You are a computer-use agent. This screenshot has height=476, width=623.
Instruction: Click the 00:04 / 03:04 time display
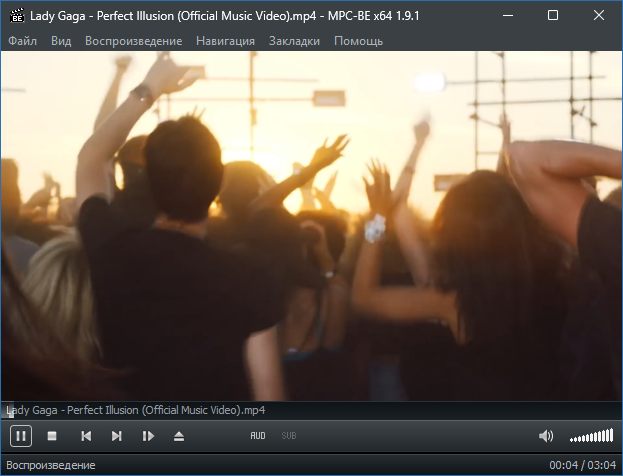tap(582, 465)
